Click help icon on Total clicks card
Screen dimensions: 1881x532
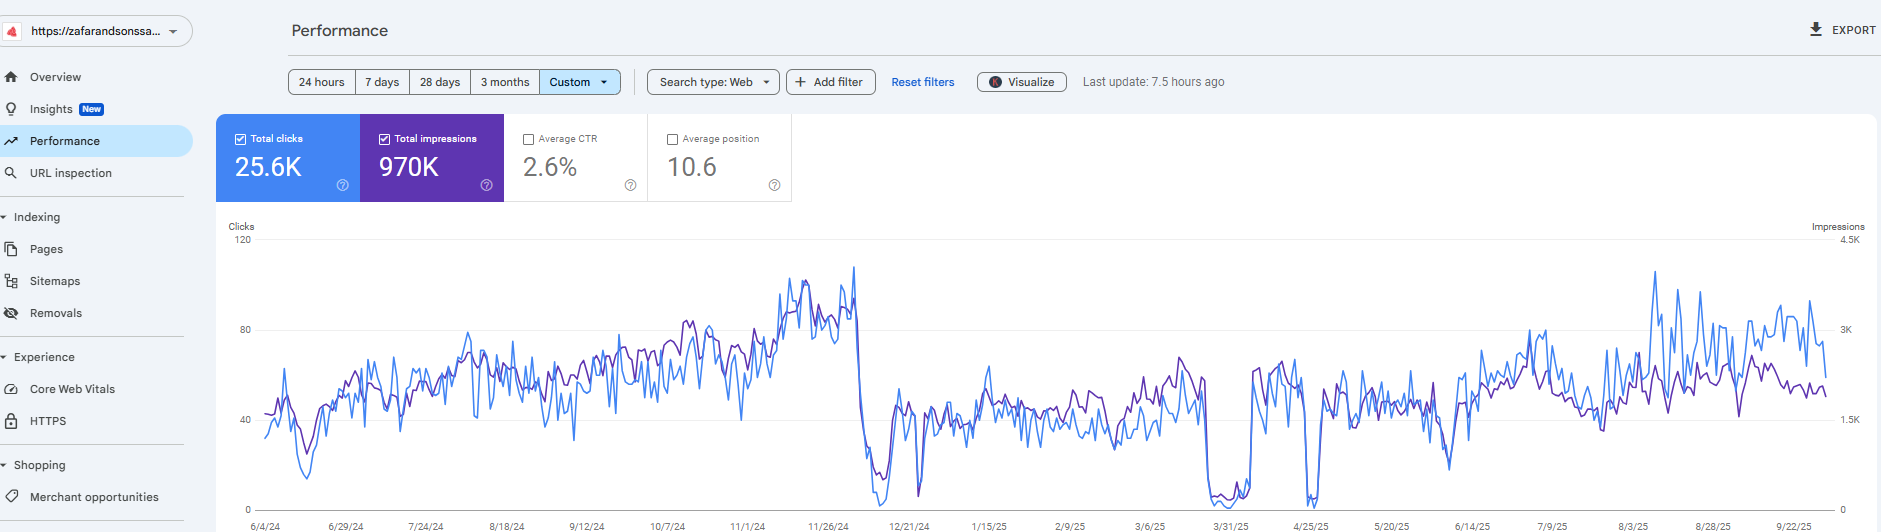pyautogui.click(x=342, y=185)
